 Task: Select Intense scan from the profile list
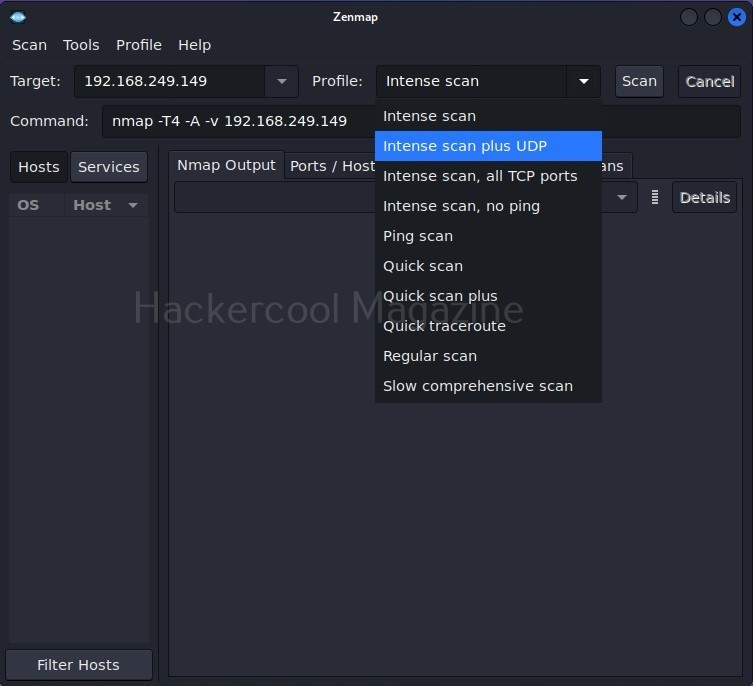pyautogui.click(x=488, y=116)
